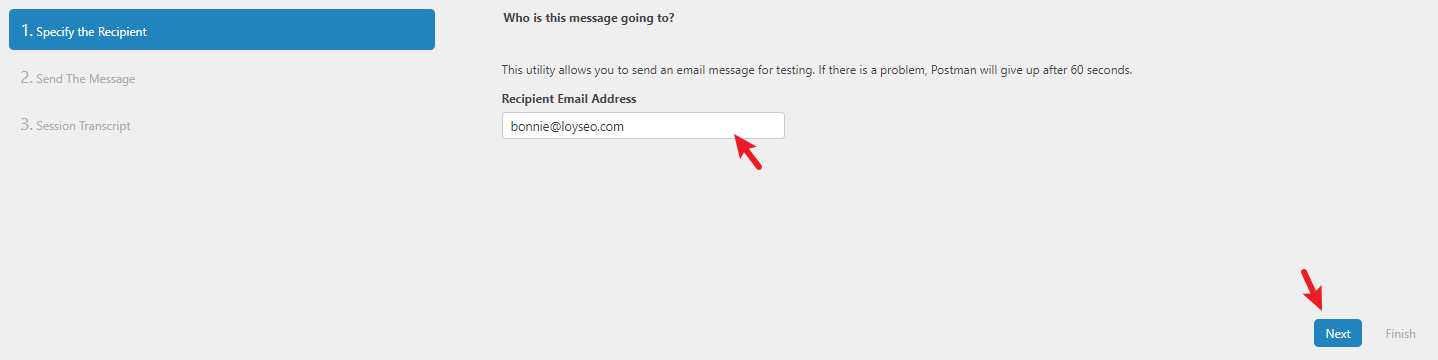The image size is (1438, 360).
Task: Click the Recipient Email Address label
Action: click(x=569, y=99)
